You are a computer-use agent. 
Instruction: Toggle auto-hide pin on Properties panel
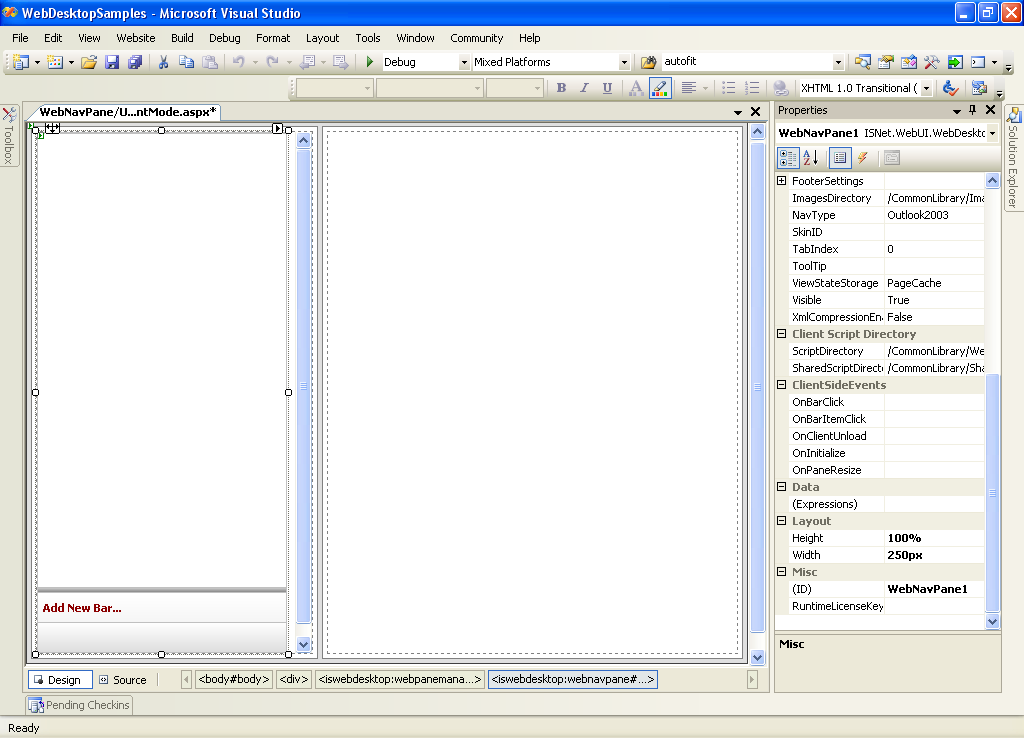pyautogui.click(x=972, y=110)
